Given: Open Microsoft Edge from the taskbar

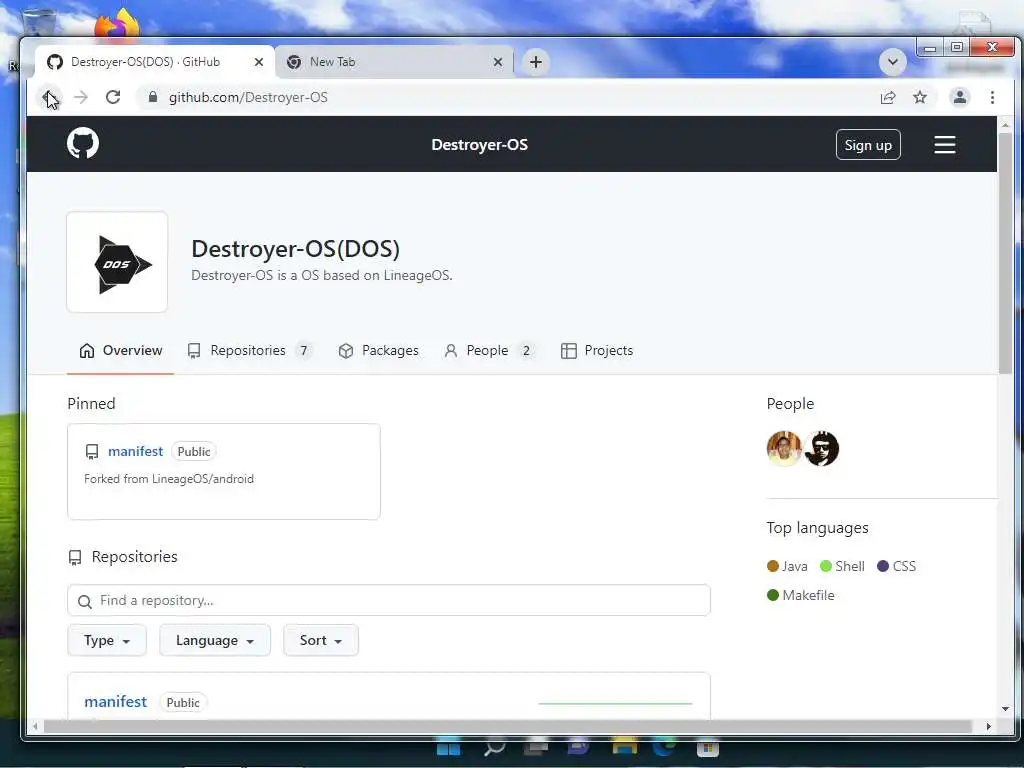Looking at the screenshot, I should pyautogui.click(x=665, y=748).
